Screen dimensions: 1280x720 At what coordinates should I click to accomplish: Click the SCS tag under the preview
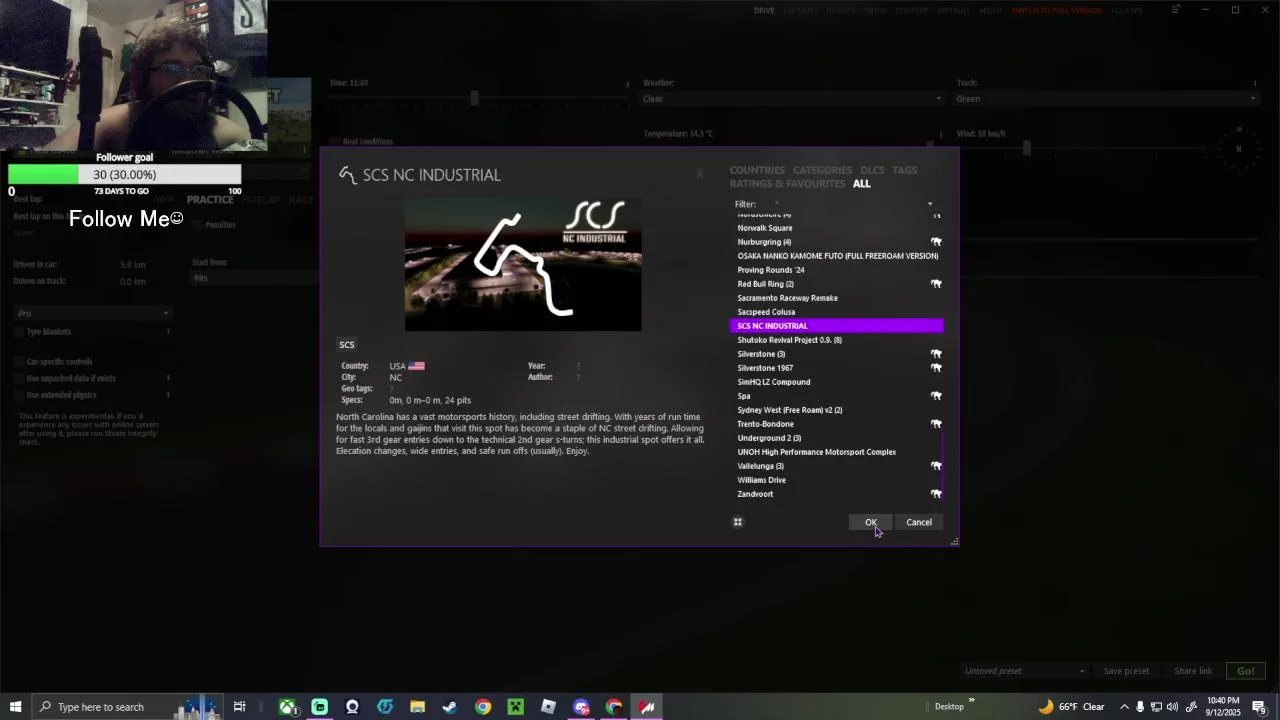(x=347, y=345)
